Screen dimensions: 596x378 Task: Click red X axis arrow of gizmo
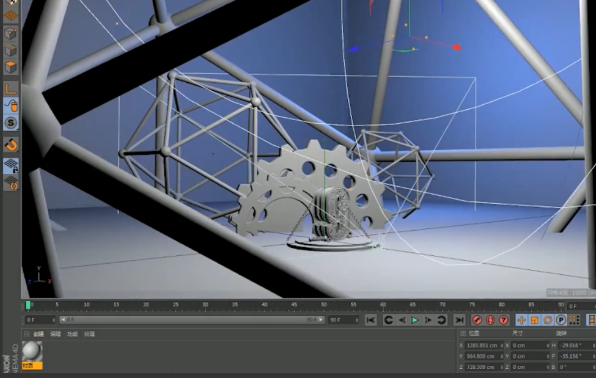[x=457, y=47]
